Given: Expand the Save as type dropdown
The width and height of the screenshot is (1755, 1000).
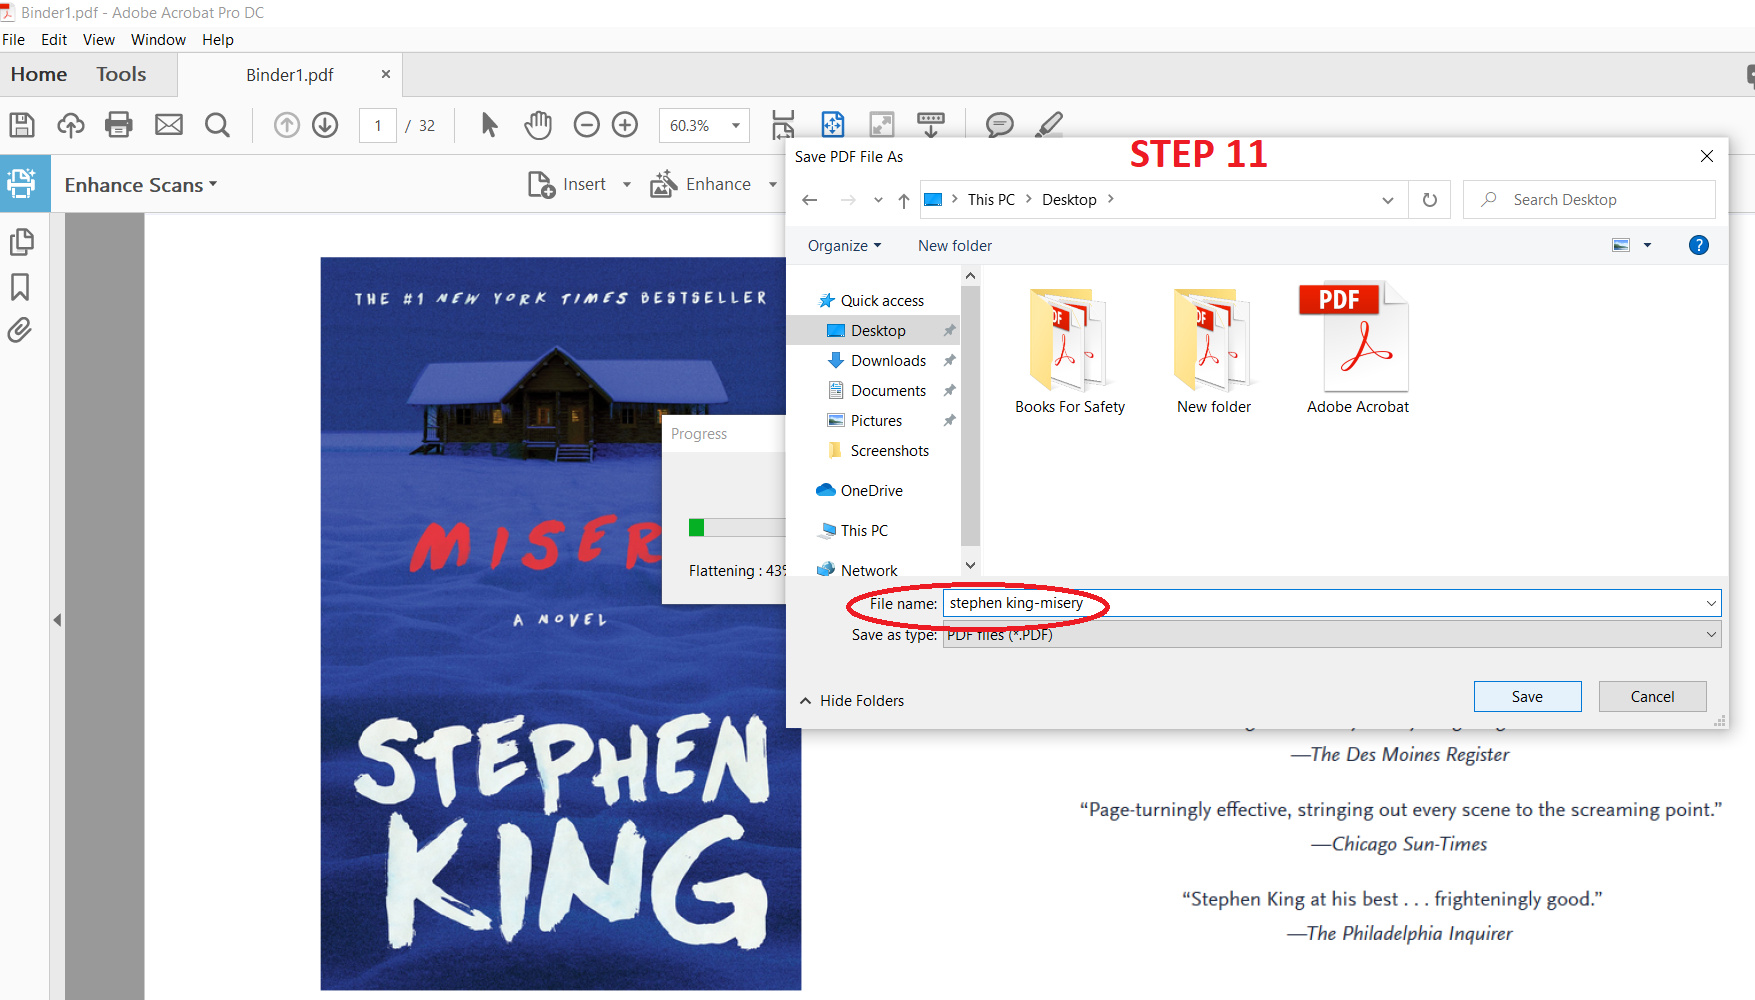Looking at the screenshot, I should coord(1711,634).
